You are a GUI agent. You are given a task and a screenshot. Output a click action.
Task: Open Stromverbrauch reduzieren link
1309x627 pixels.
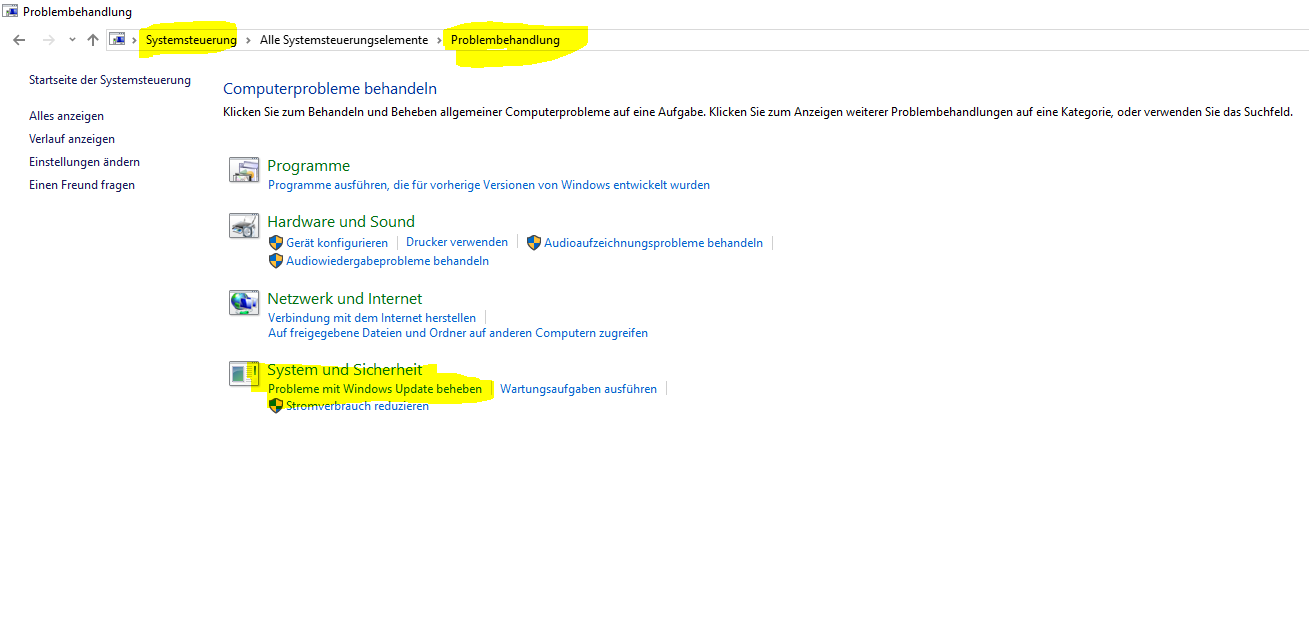(357, 406)
